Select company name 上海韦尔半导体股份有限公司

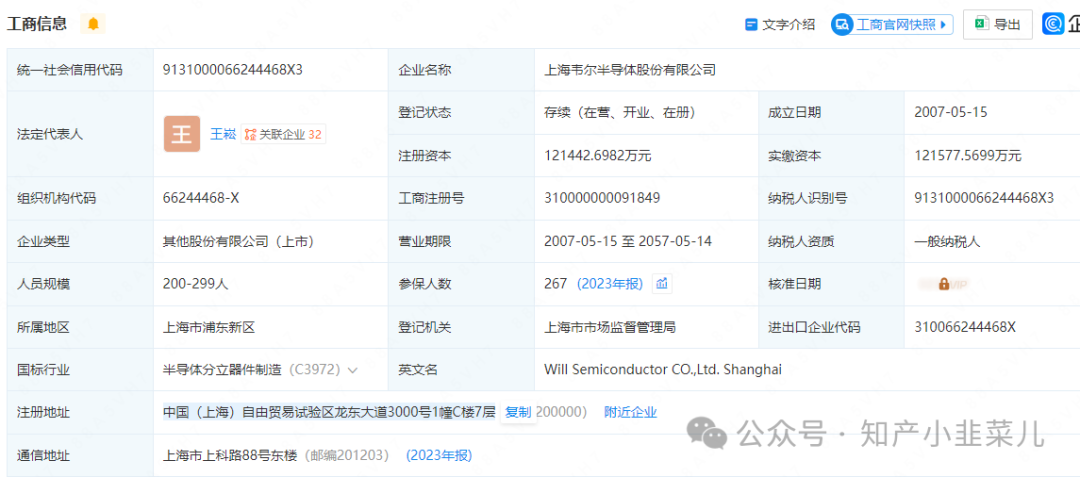pyautogui.click(x=630, y=70)
